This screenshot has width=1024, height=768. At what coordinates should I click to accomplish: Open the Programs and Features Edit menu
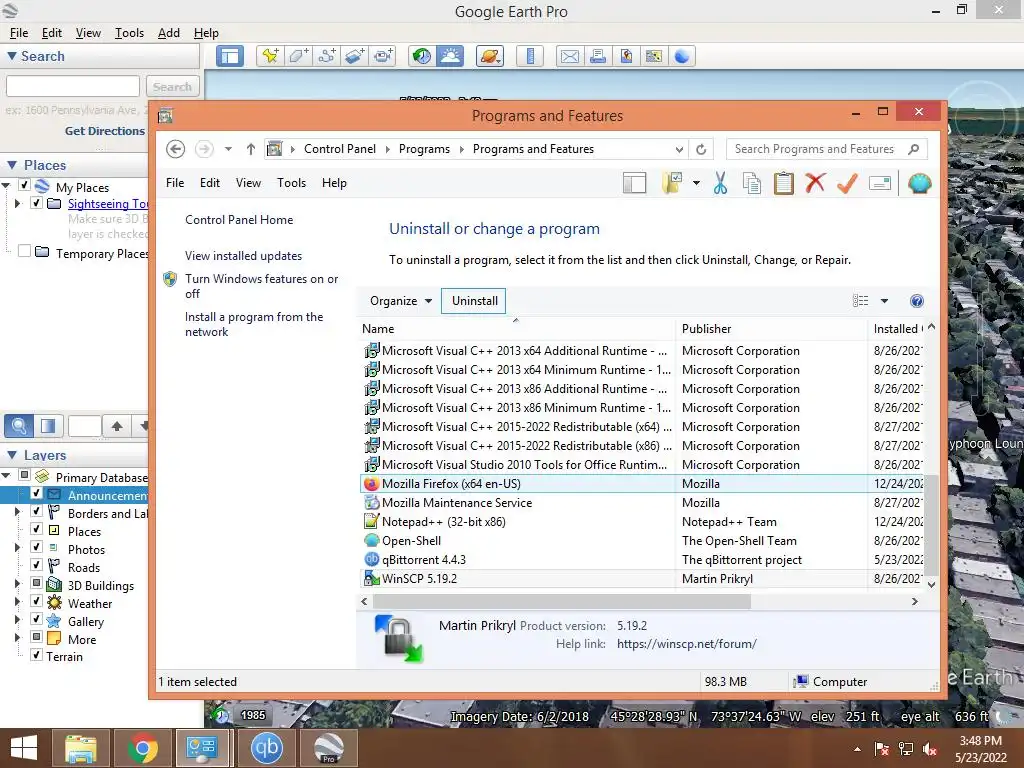click(x=210, y=183)
